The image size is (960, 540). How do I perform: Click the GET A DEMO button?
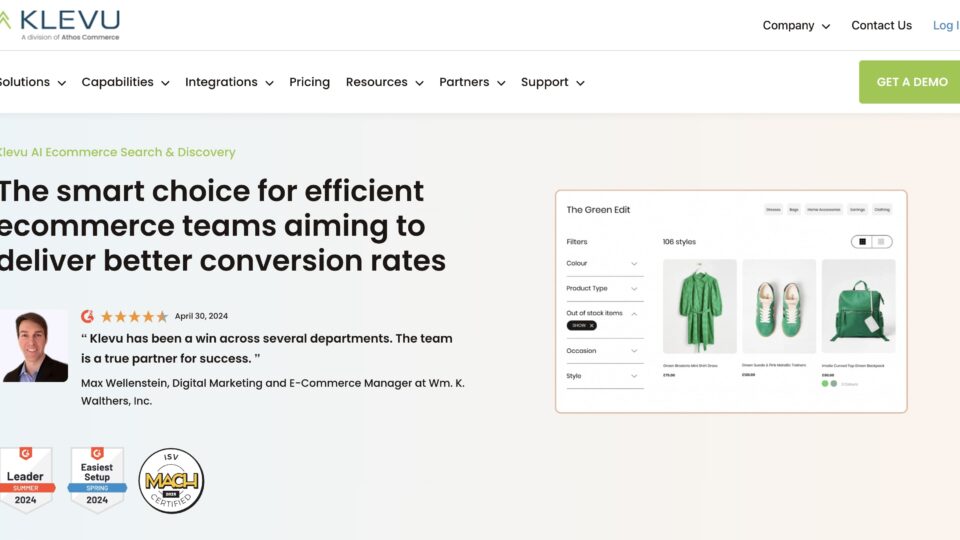coord(910,82)
